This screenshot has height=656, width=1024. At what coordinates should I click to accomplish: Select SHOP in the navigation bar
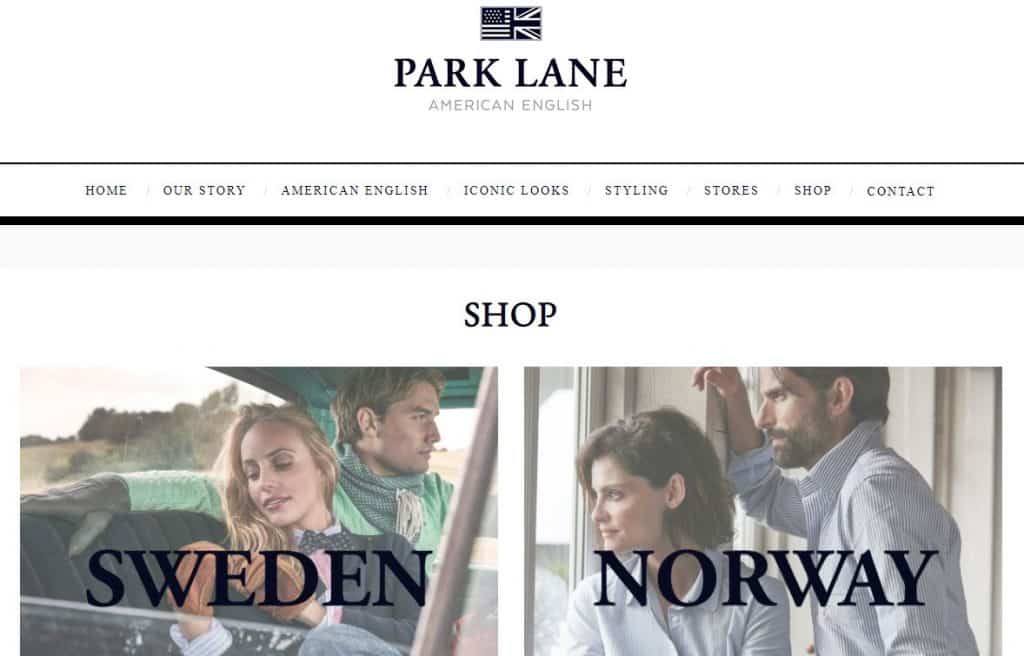[x=812, y=190]
